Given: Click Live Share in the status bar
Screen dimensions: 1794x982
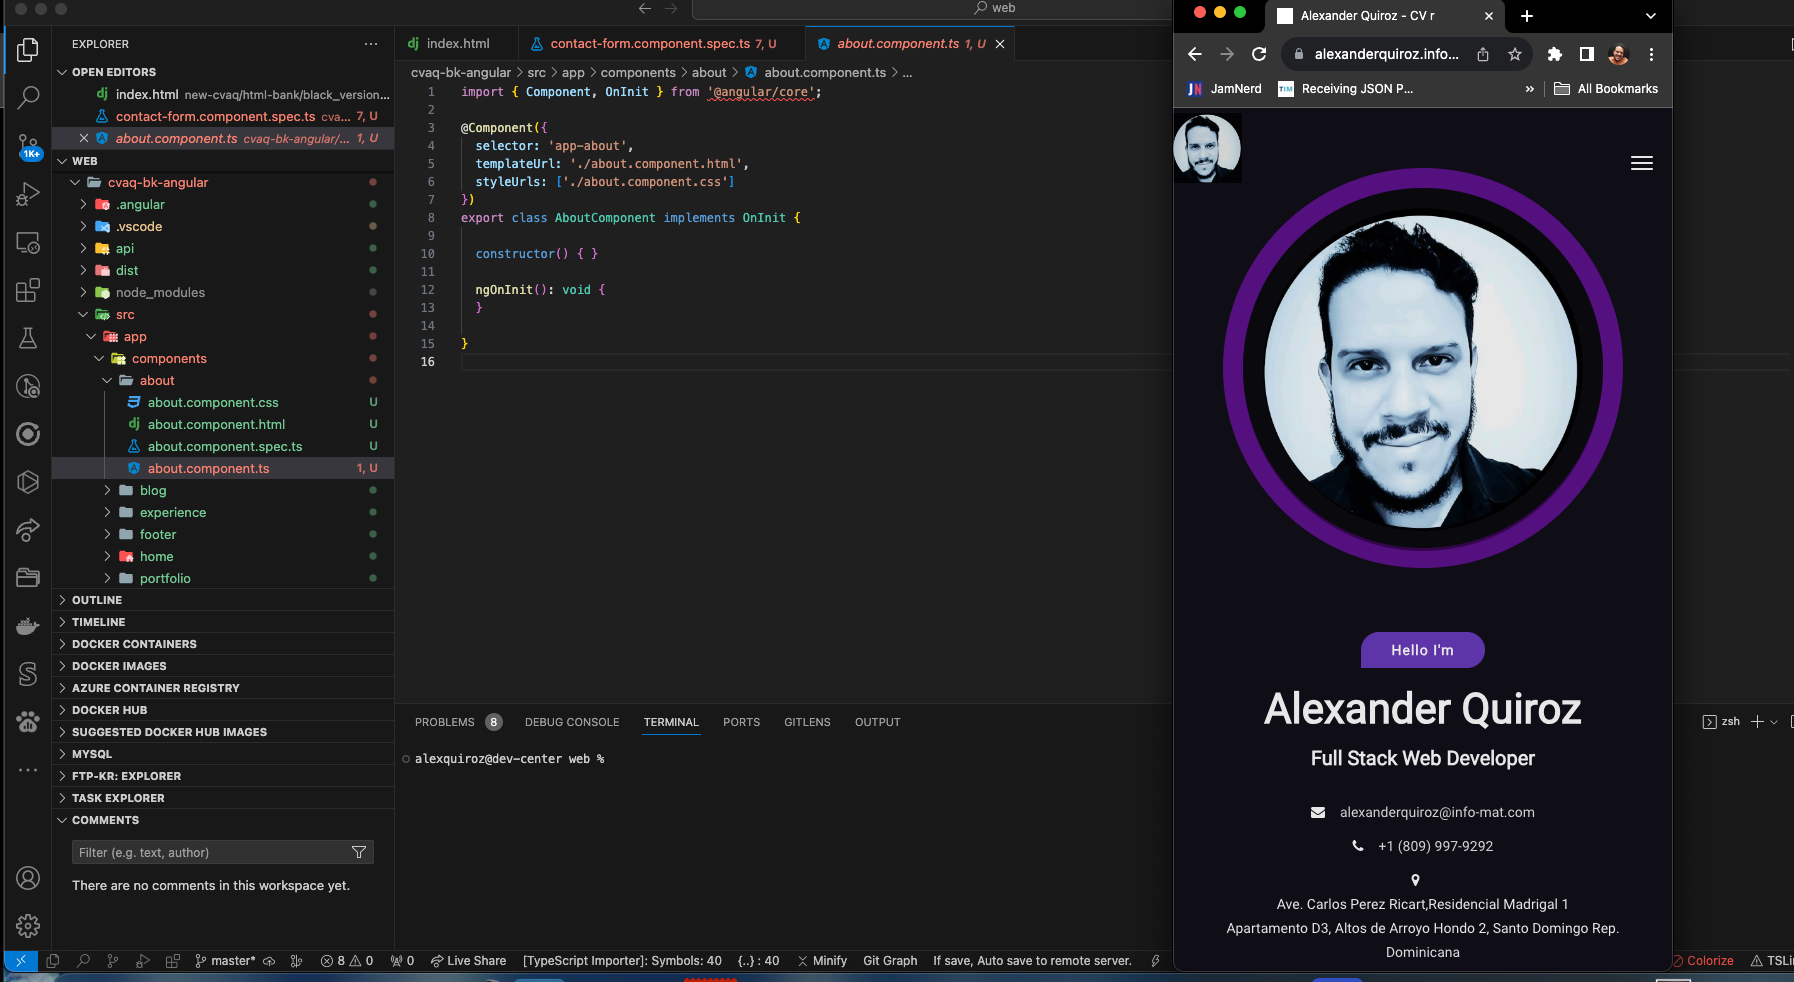Looking at the screenshot, I should [468, 961].
